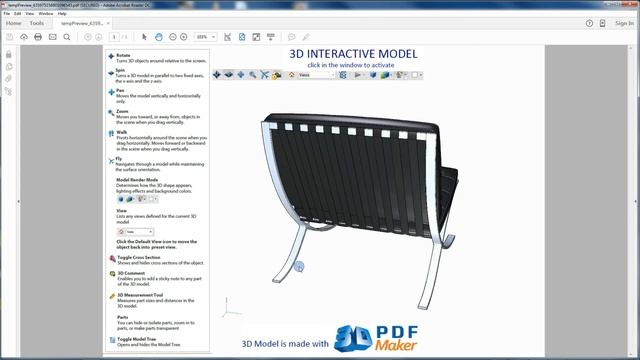
Task: Click the highlight text pen icon
Action: (x=306, y=37)
